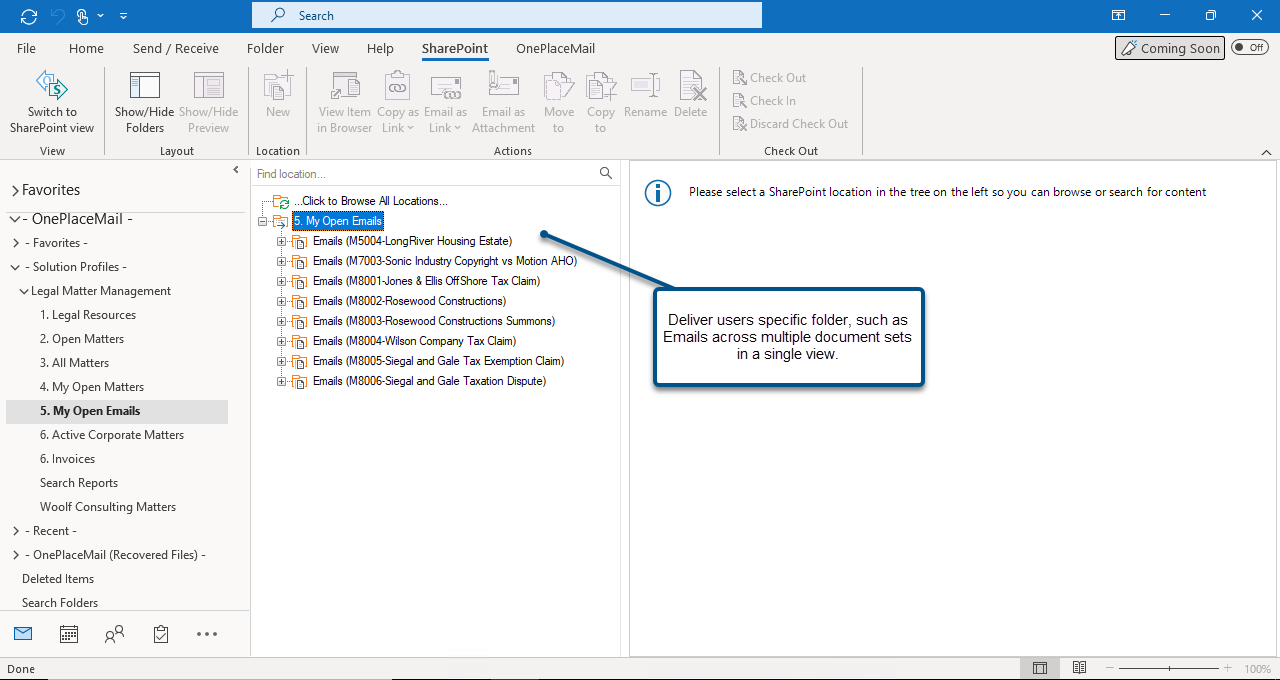The image size is (1280, 680).
Task: Click the Switch to SharePoint view icon
Action: (x=52, y=86)
